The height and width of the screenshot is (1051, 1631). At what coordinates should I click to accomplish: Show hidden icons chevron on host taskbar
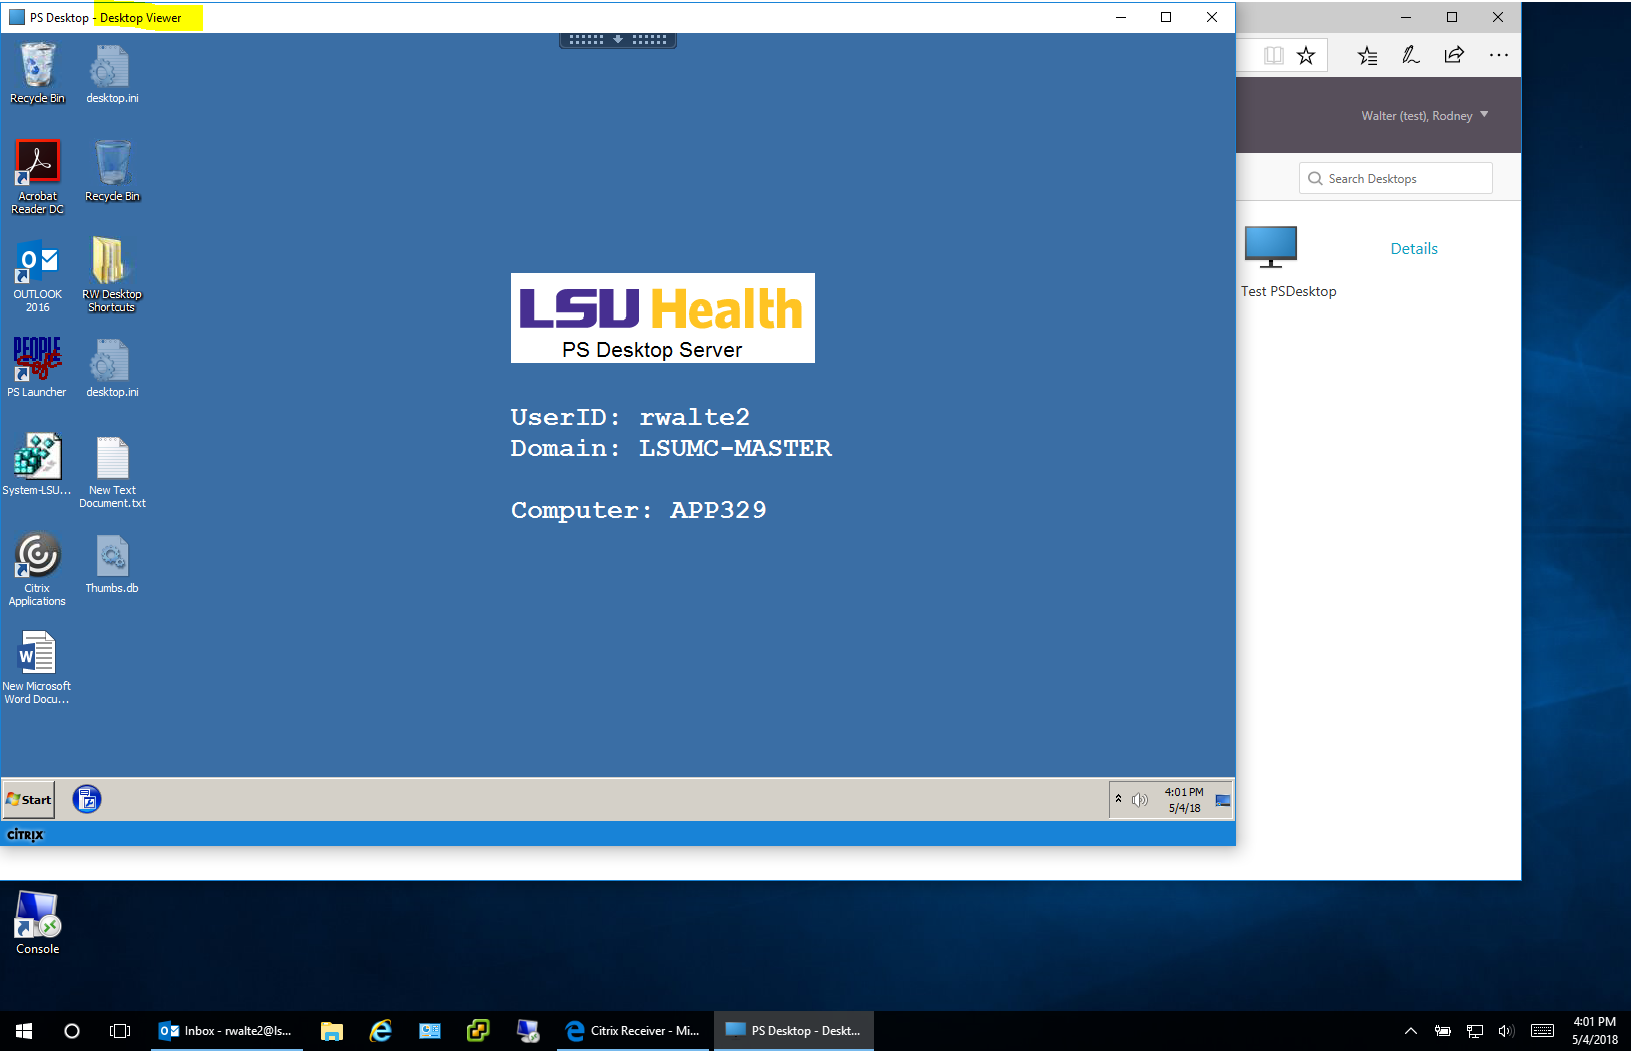pos(1410,1031)
